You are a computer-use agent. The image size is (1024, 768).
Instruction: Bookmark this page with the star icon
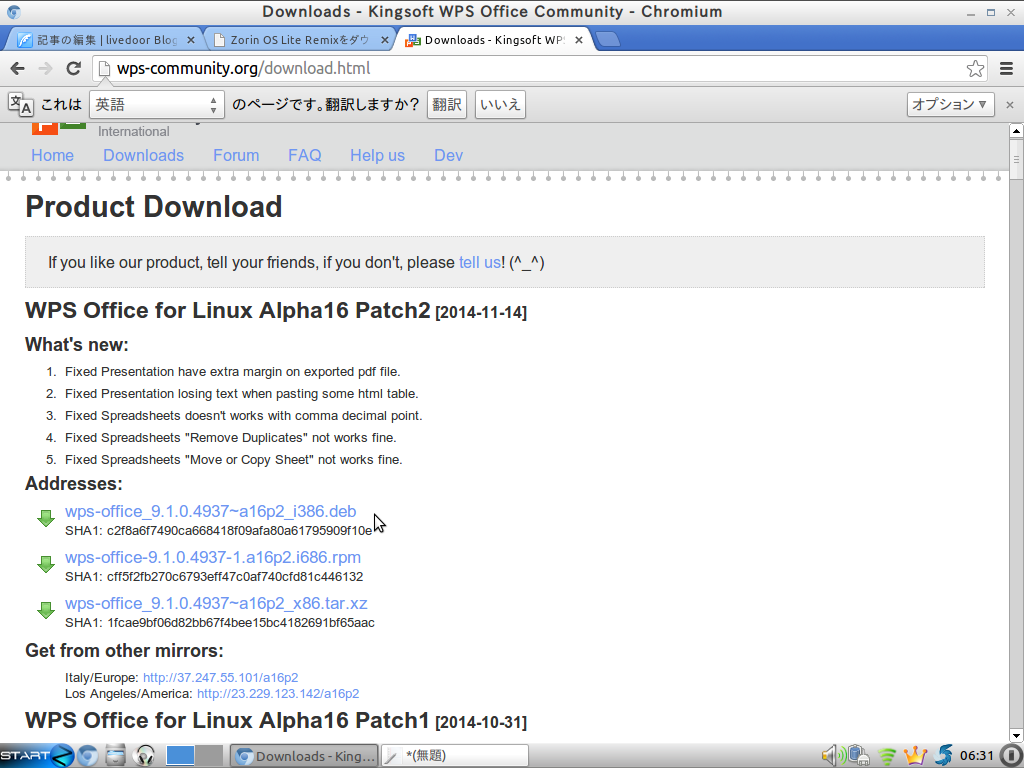tap(975, 69)
